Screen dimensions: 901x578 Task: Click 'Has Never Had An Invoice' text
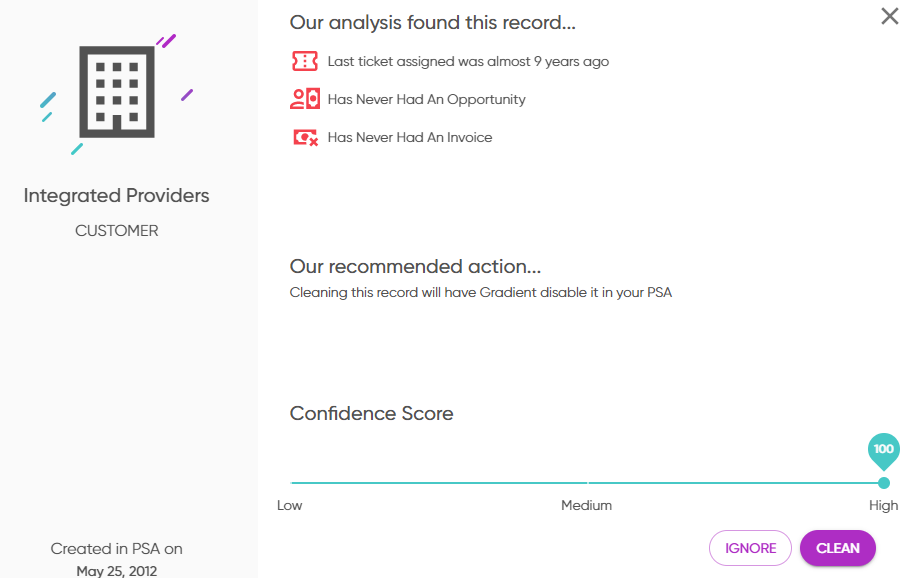pyautogui.click(x=410, y=137)
